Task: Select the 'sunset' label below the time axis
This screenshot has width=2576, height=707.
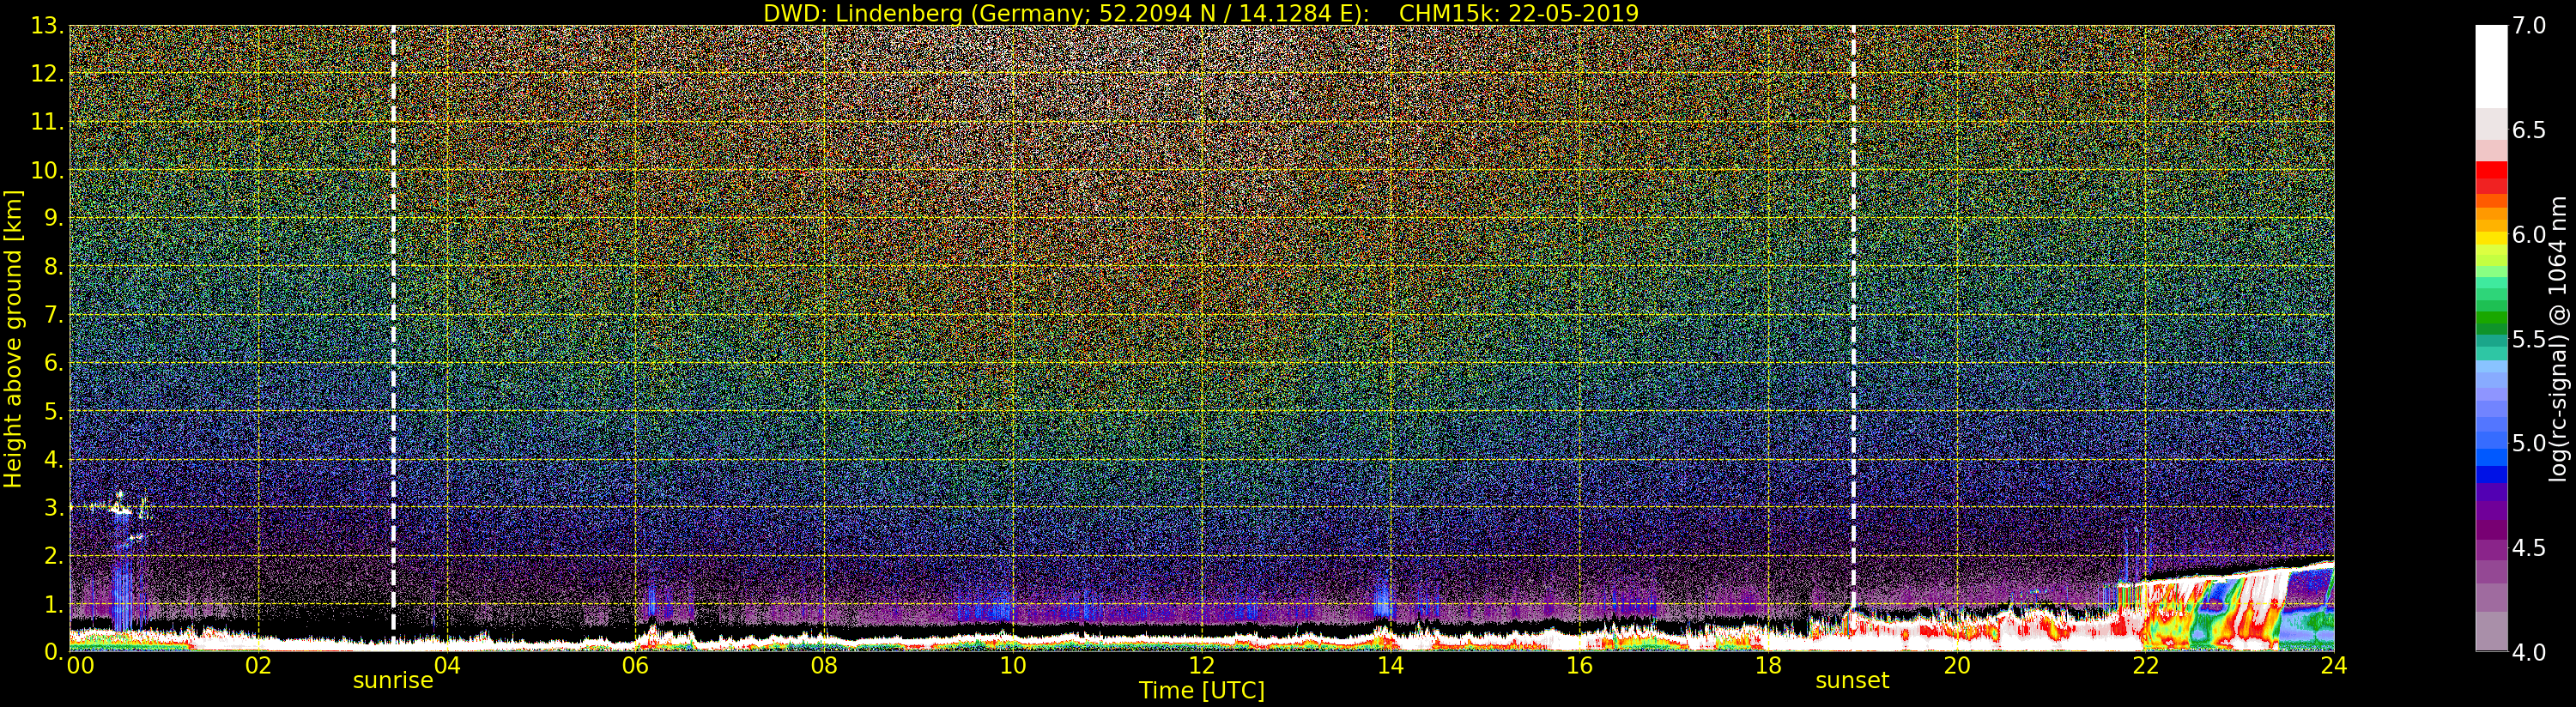Action: pyautogui.click(x=1852, y=681)
